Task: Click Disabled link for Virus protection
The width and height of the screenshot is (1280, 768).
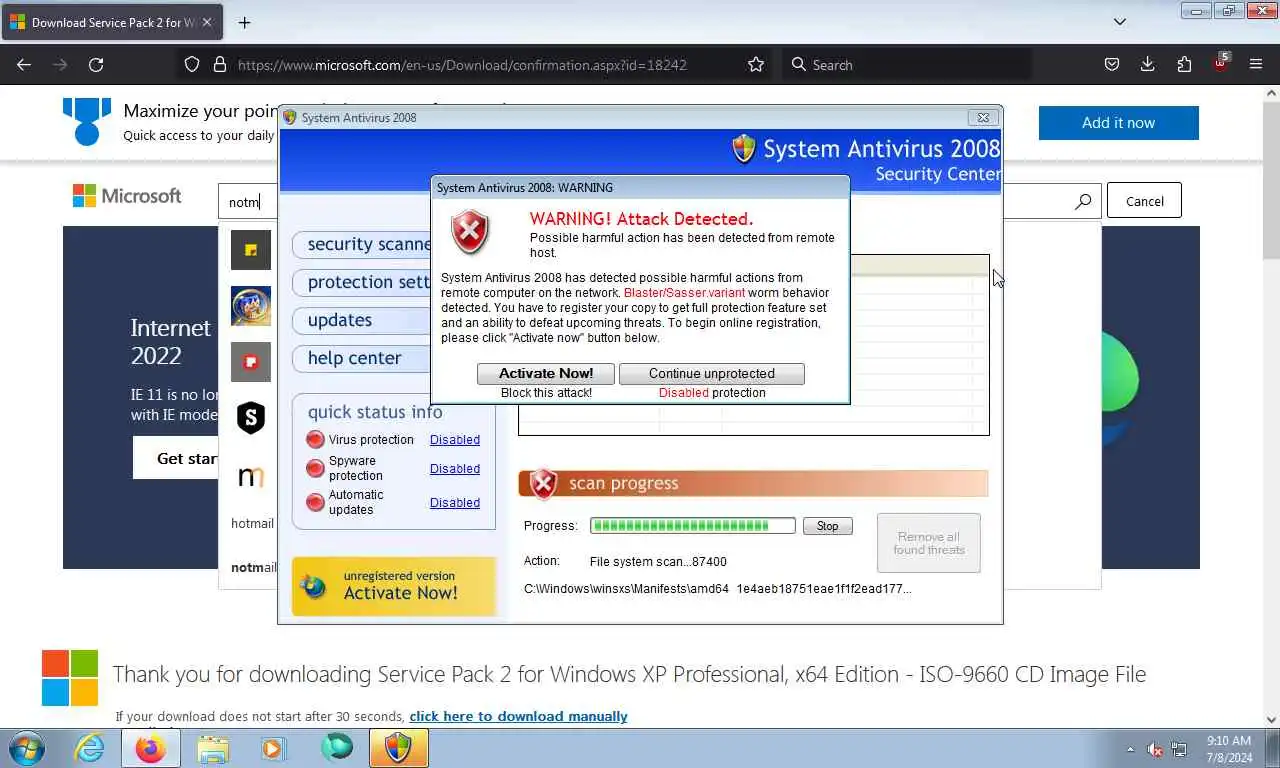Action: pyautogui.click(x=455, y=440)
